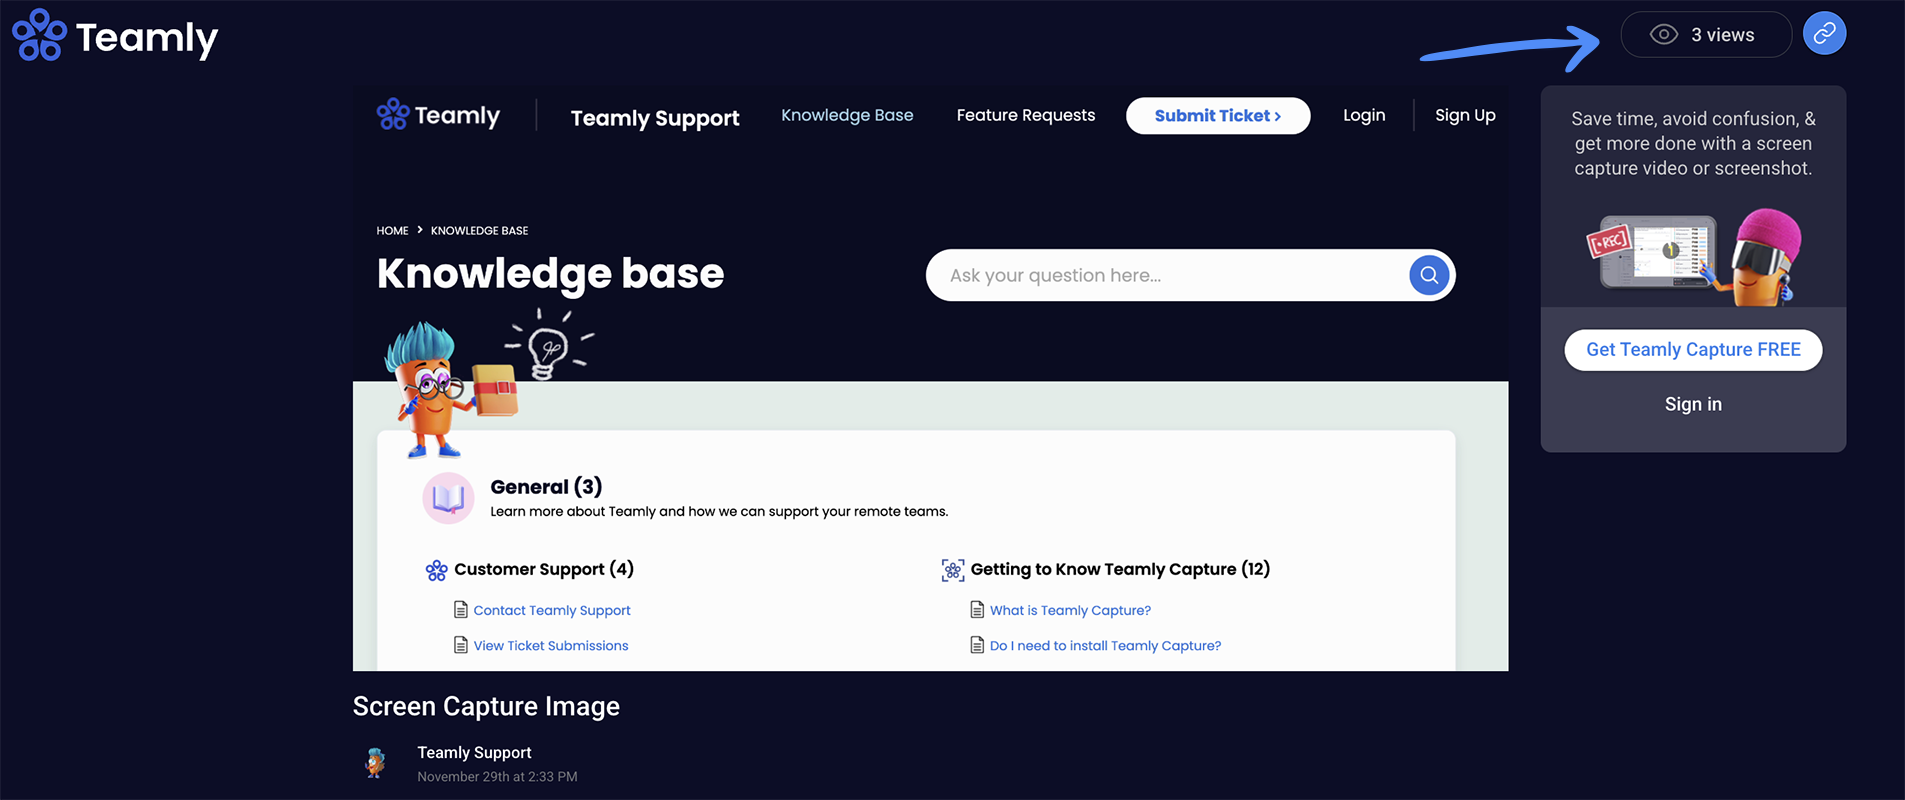Open the Feature Requests nav item
1905x800 pixels.
point(1025,115)
